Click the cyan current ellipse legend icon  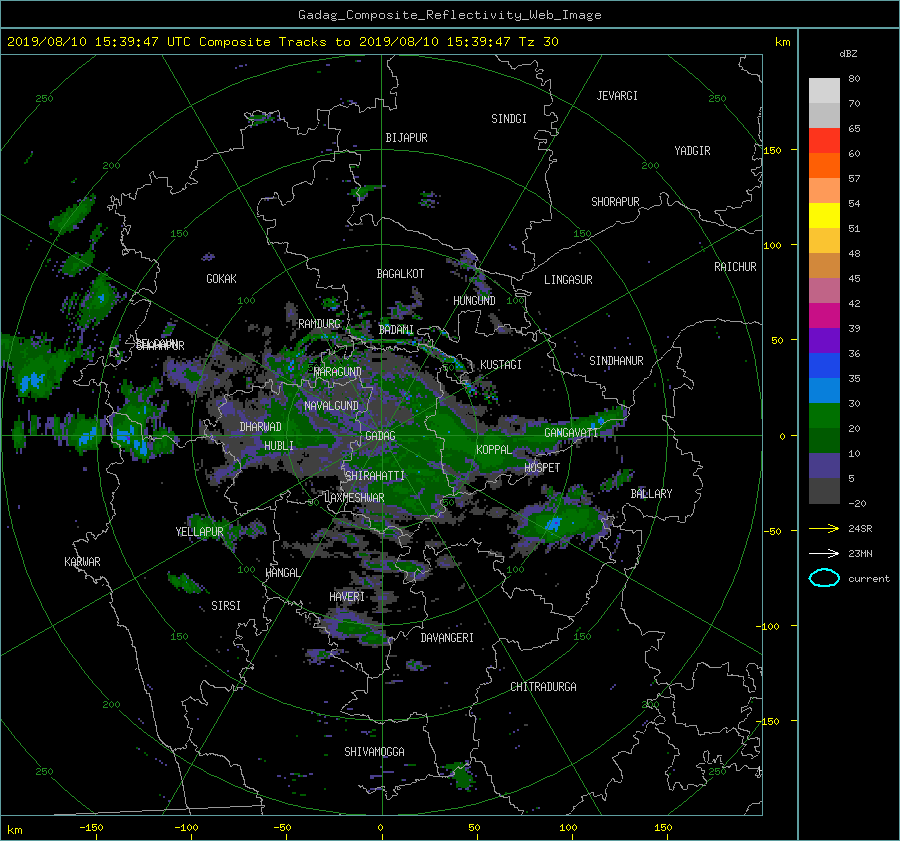(824, 578)
